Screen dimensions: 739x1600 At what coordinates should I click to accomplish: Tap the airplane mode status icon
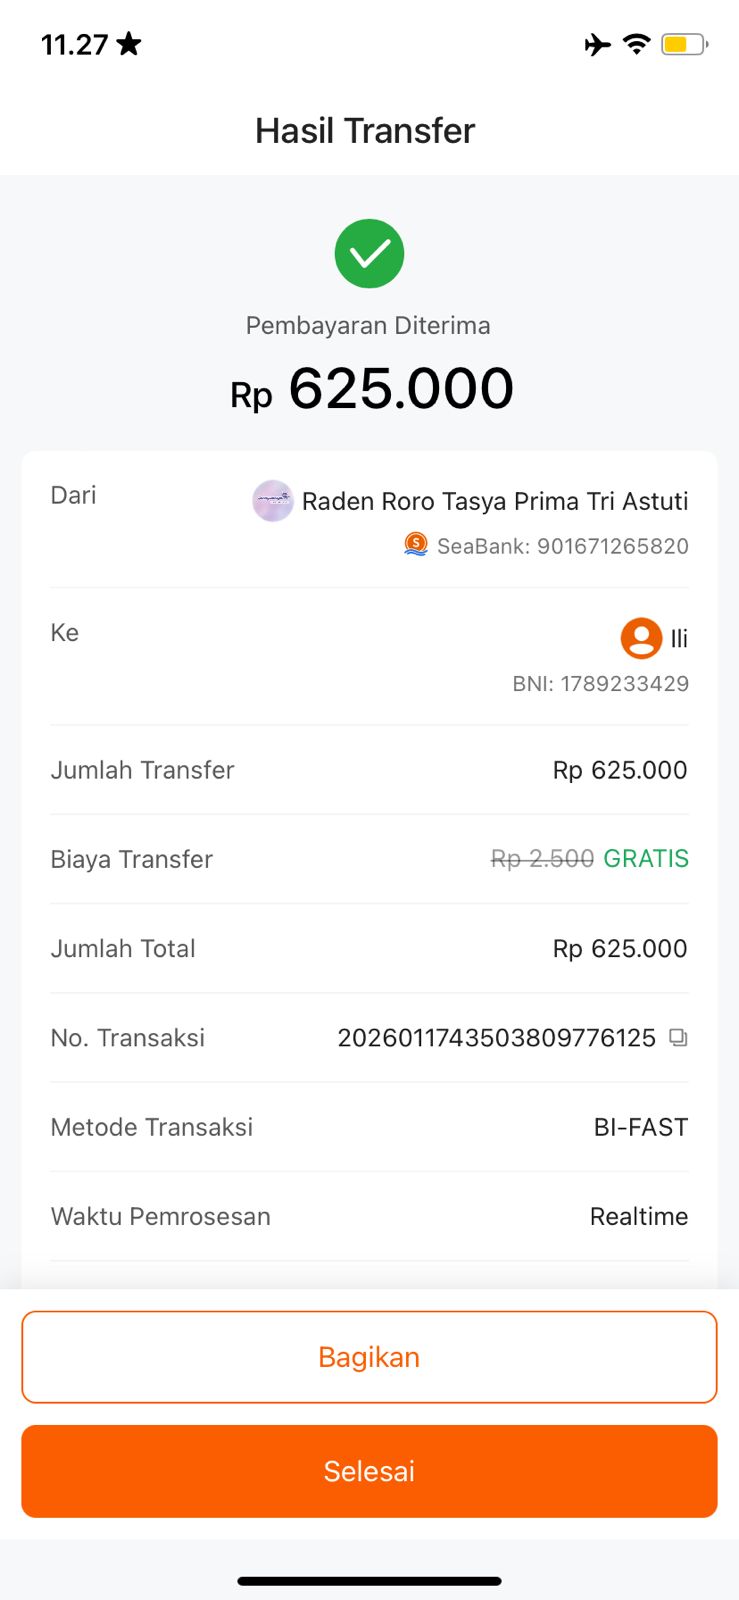point(597,44)
